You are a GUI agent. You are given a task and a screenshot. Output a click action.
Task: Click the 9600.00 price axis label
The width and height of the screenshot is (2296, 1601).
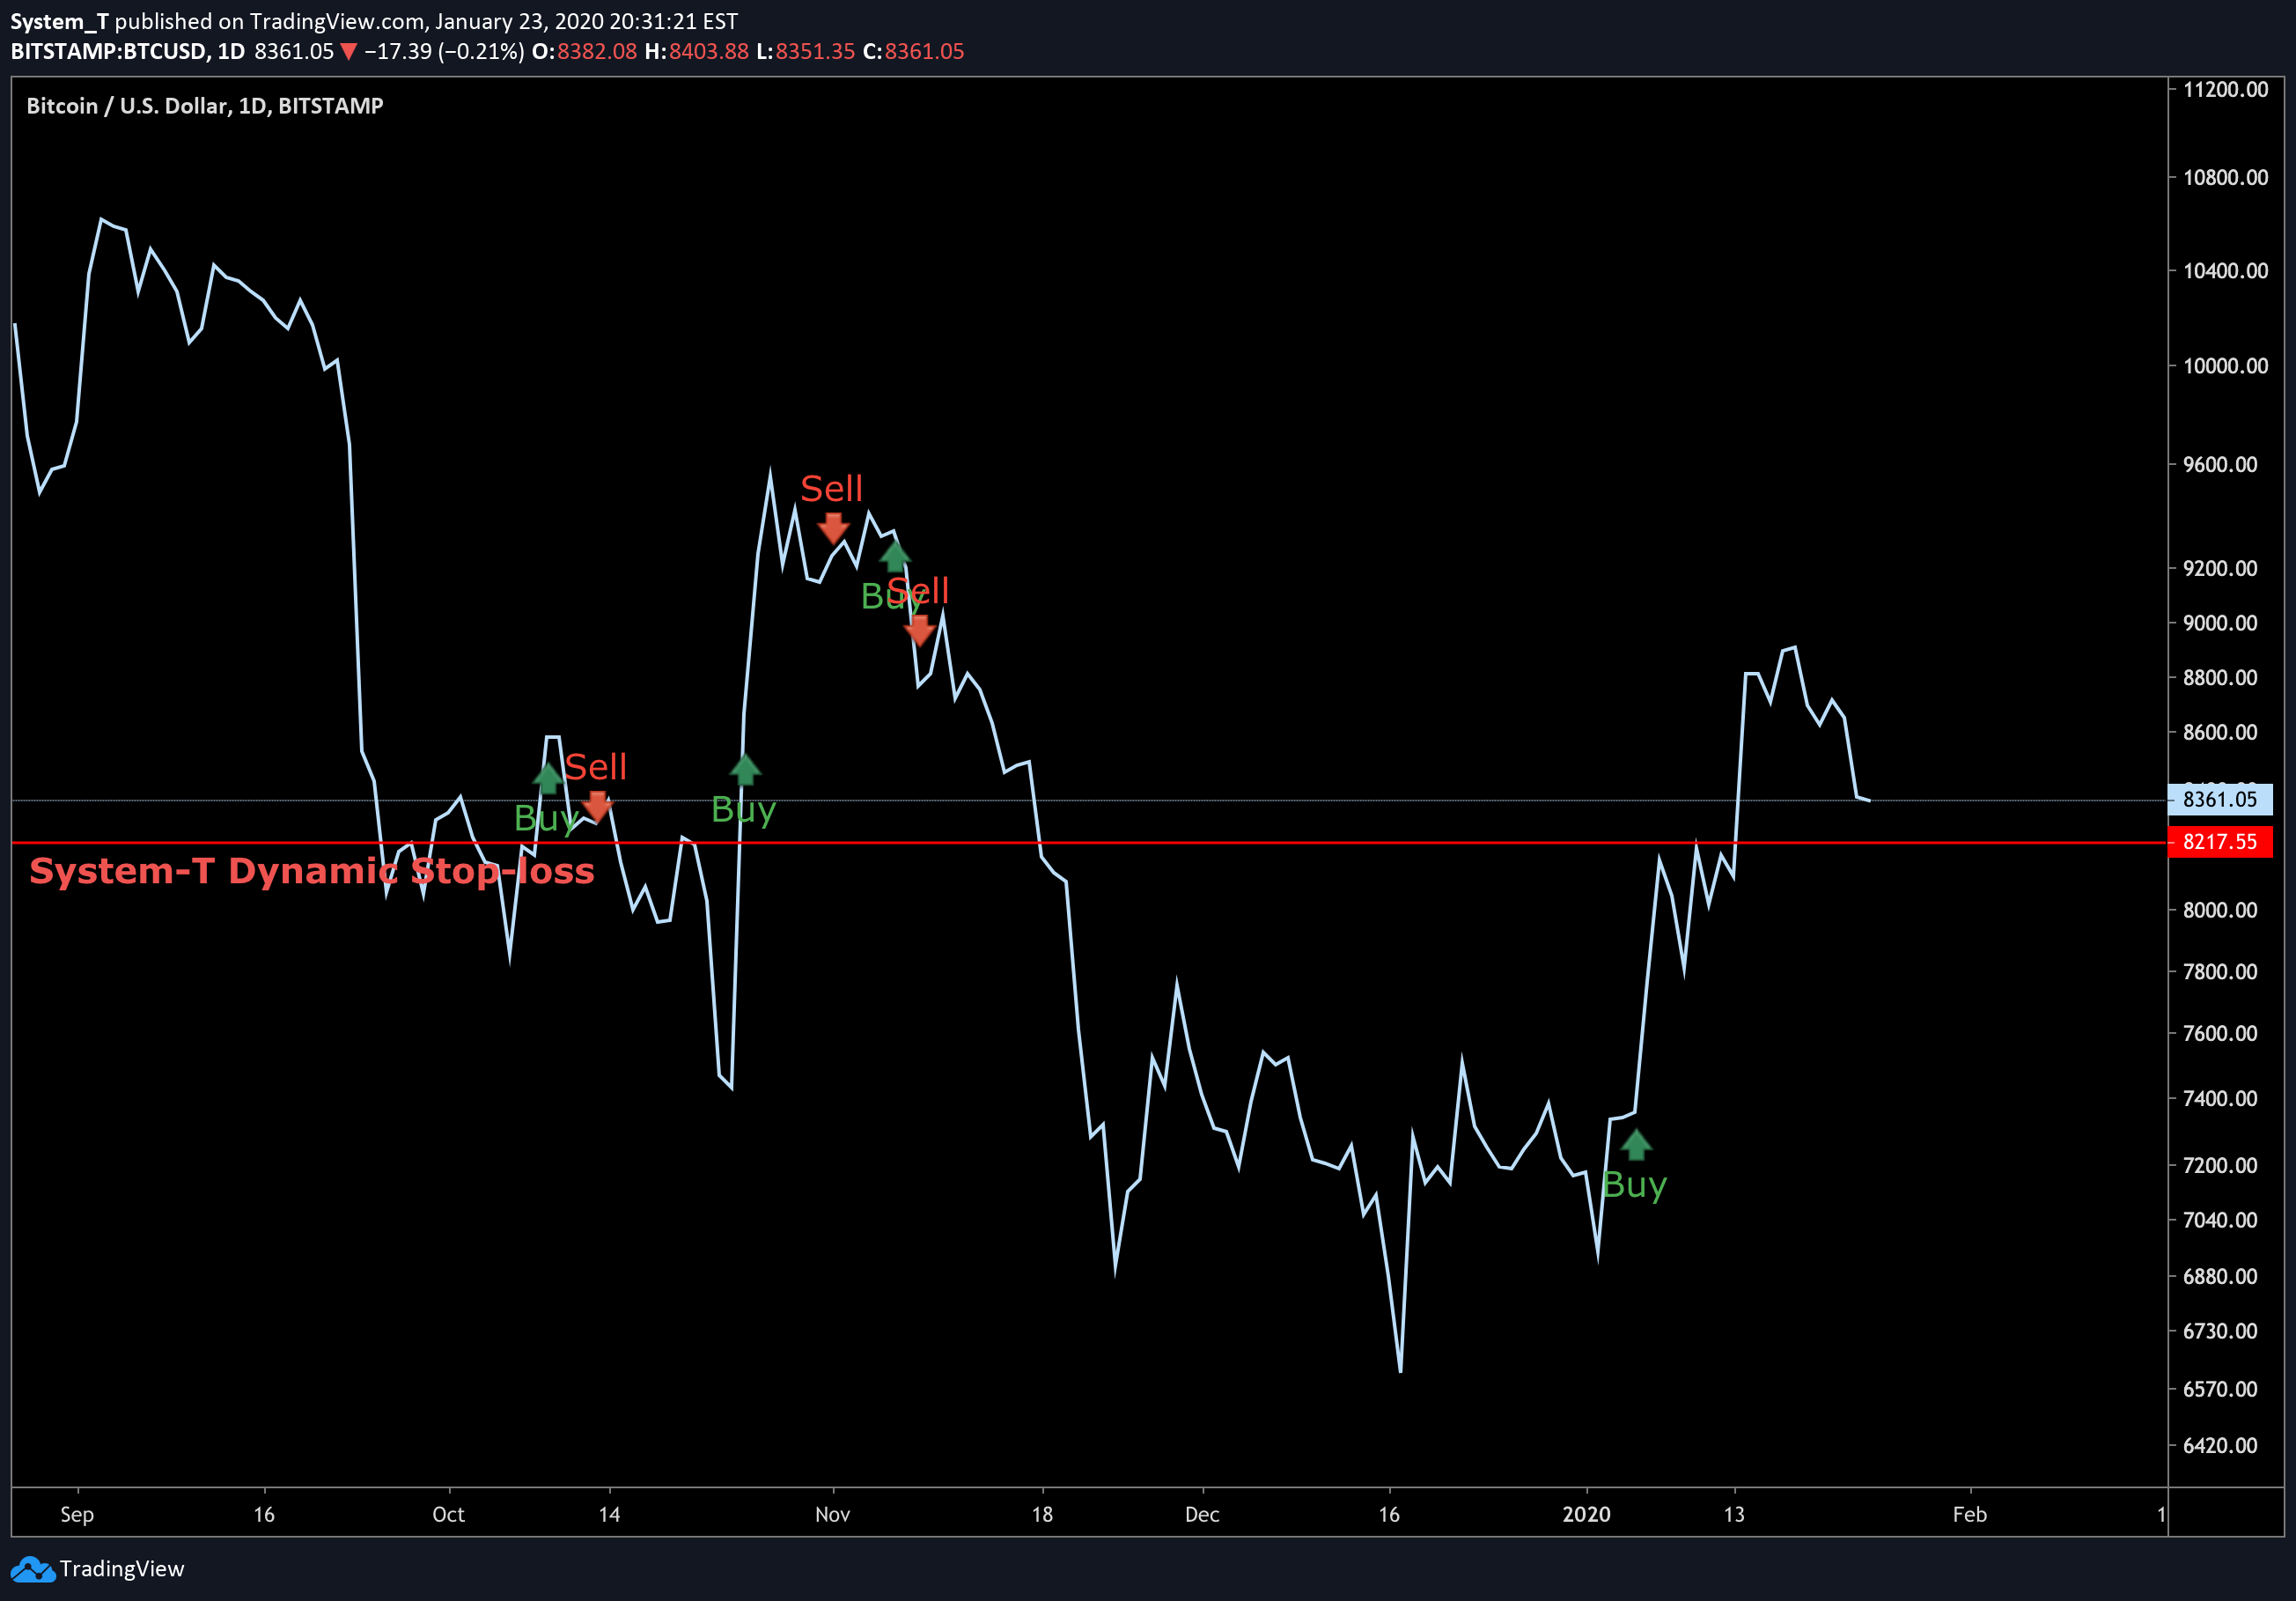click(x=2220, y=465)
